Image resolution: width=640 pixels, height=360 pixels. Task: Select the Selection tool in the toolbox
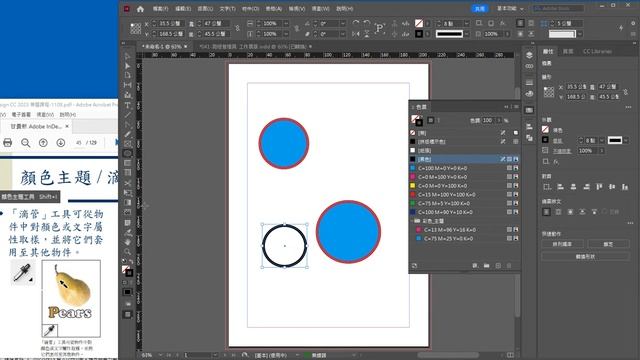coord(127,56)
